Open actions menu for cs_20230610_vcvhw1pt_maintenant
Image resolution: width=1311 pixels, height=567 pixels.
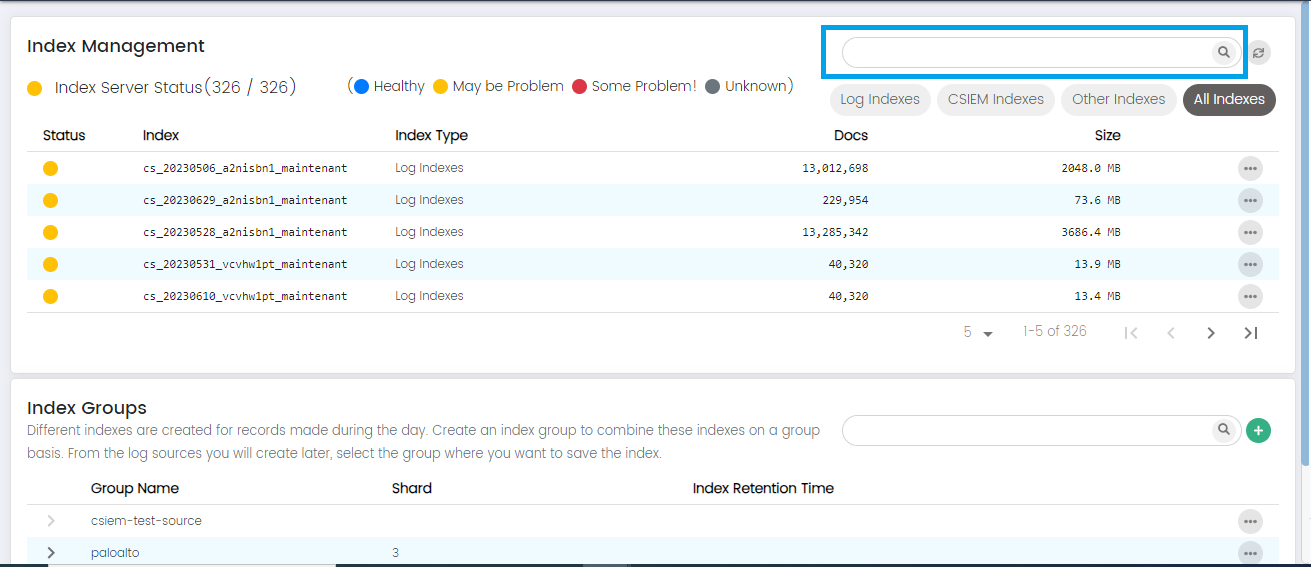(x=1250, y=296)
